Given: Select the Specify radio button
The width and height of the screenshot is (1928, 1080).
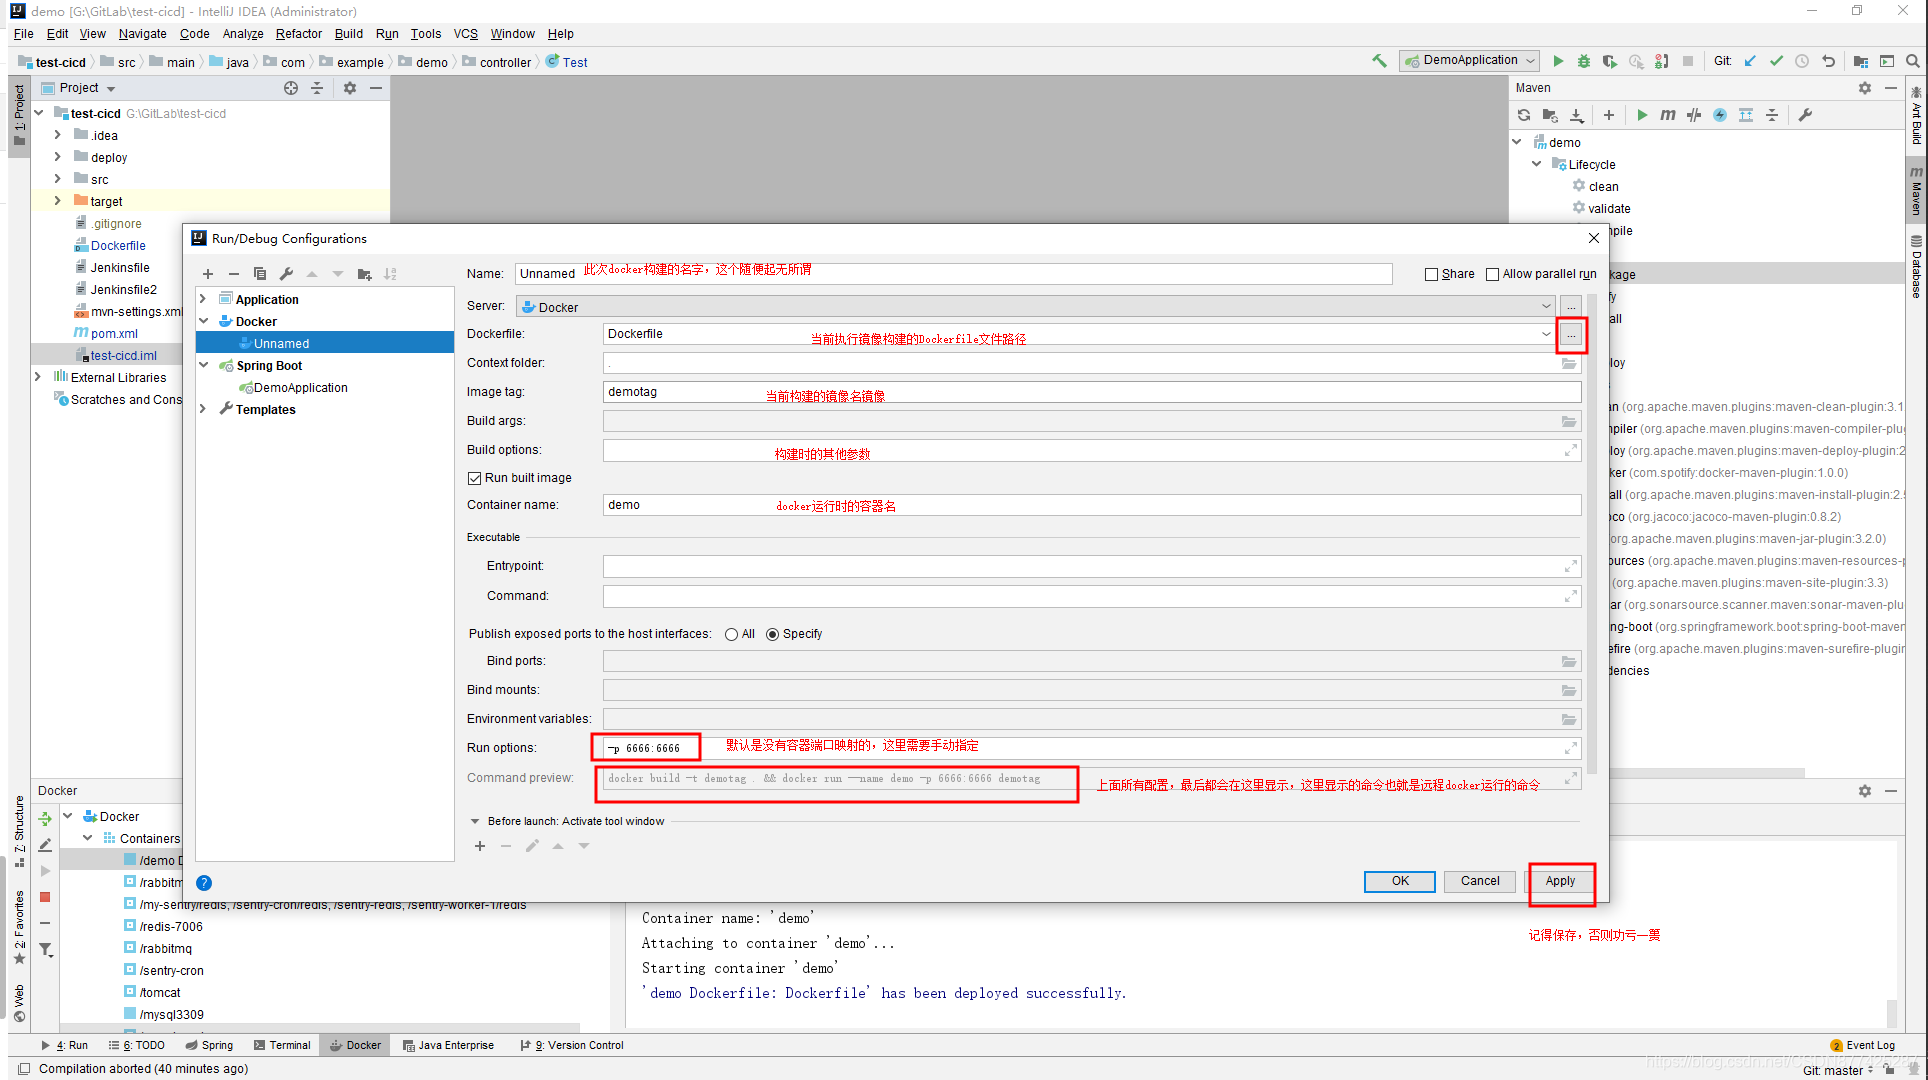Looking at the screenshot, I should (x=773, y=634).
